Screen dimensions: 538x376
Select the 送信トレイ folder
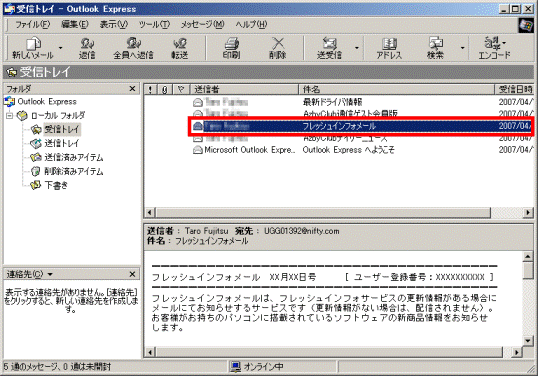tap(62, 143)
